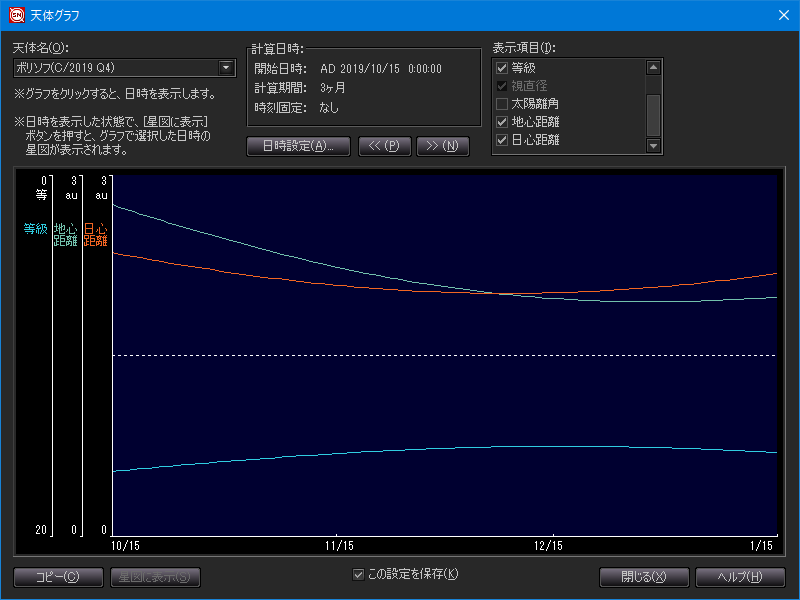Screen dimensions: 800x600
Task: Click the 11/15 date marker on axis
Action: (x=340, y=546)
